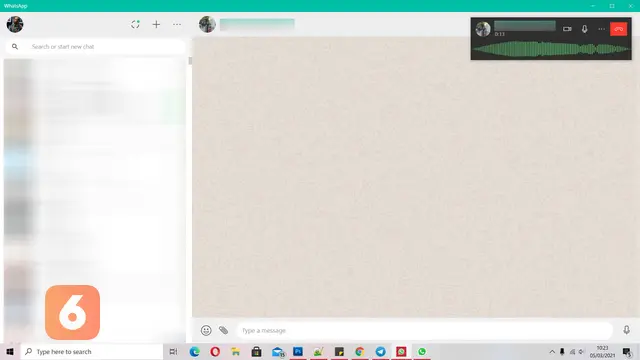The height and width of the screenshot is (360, 640).
Task: Open the Mail app from the taskbar
Action: pos(278,351)
